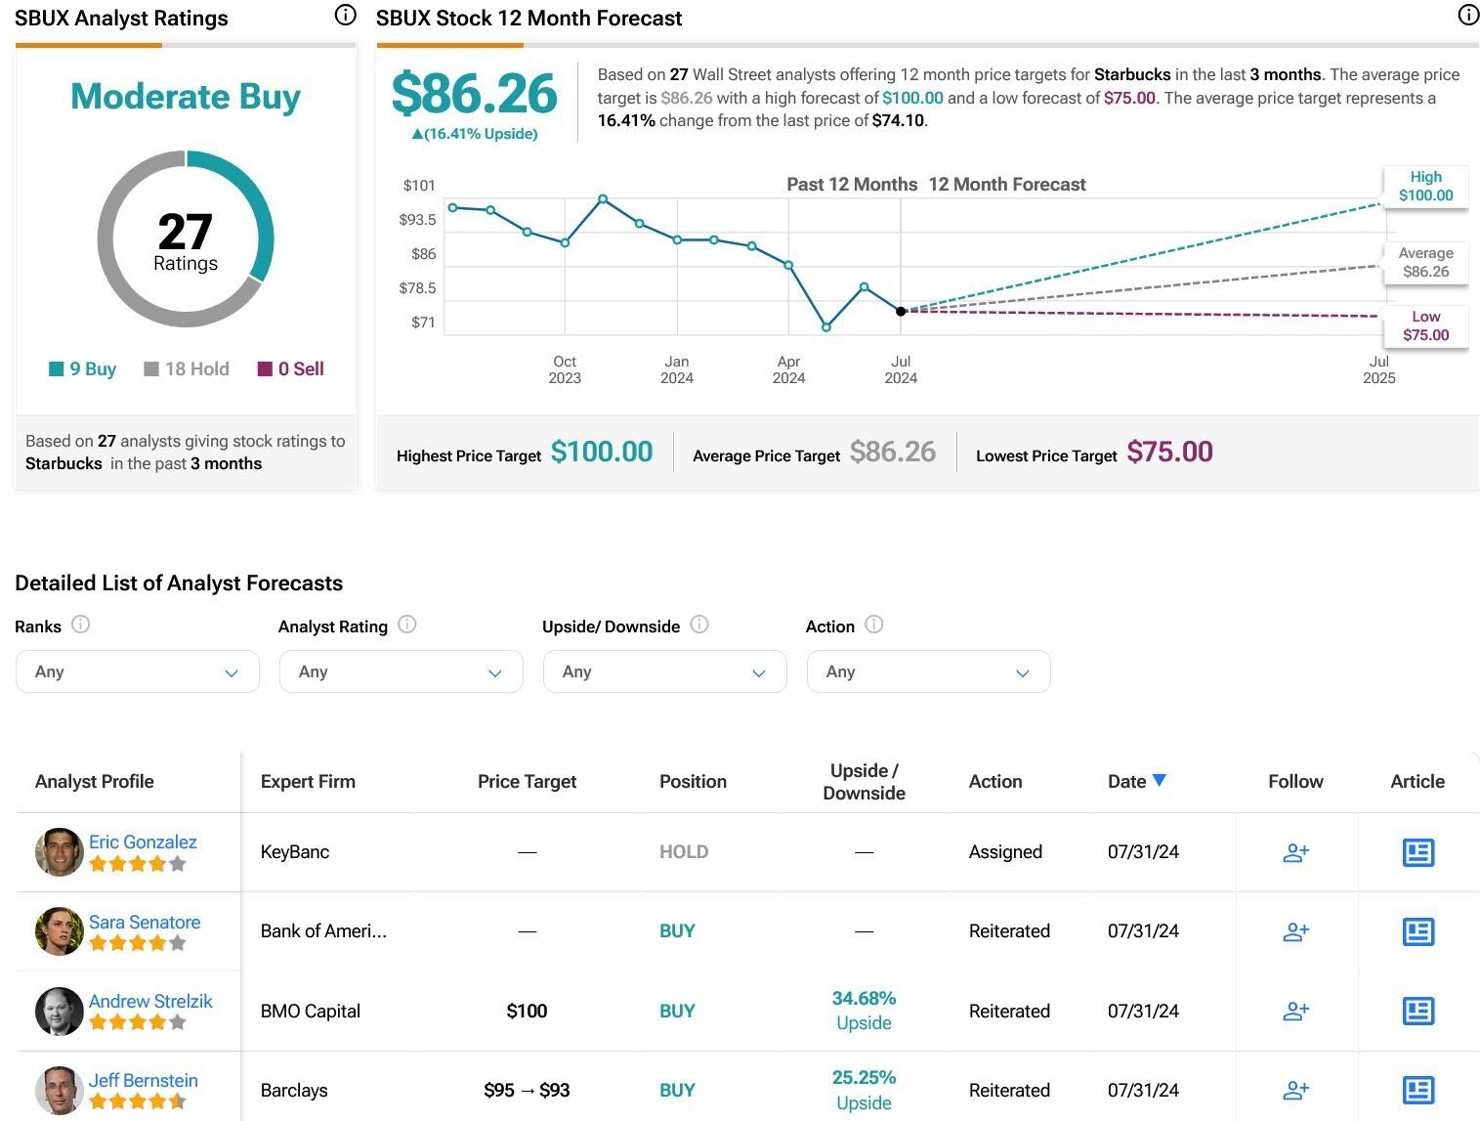Click the Assigned action in KeyBanc row
This screenshot has width=1480, height=1121.
pyautogui.click(x=1005, y=852)
